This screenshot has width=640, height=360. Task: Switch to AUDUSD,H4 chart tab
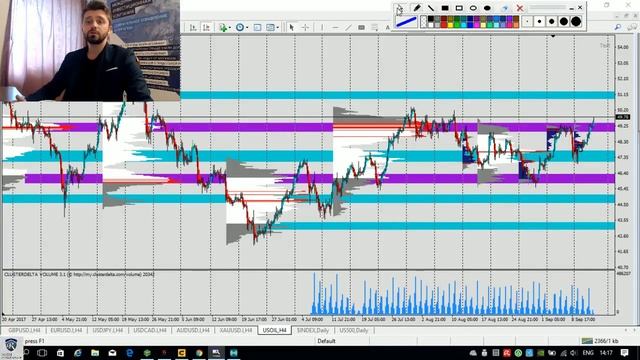click(x=193, y=330)
